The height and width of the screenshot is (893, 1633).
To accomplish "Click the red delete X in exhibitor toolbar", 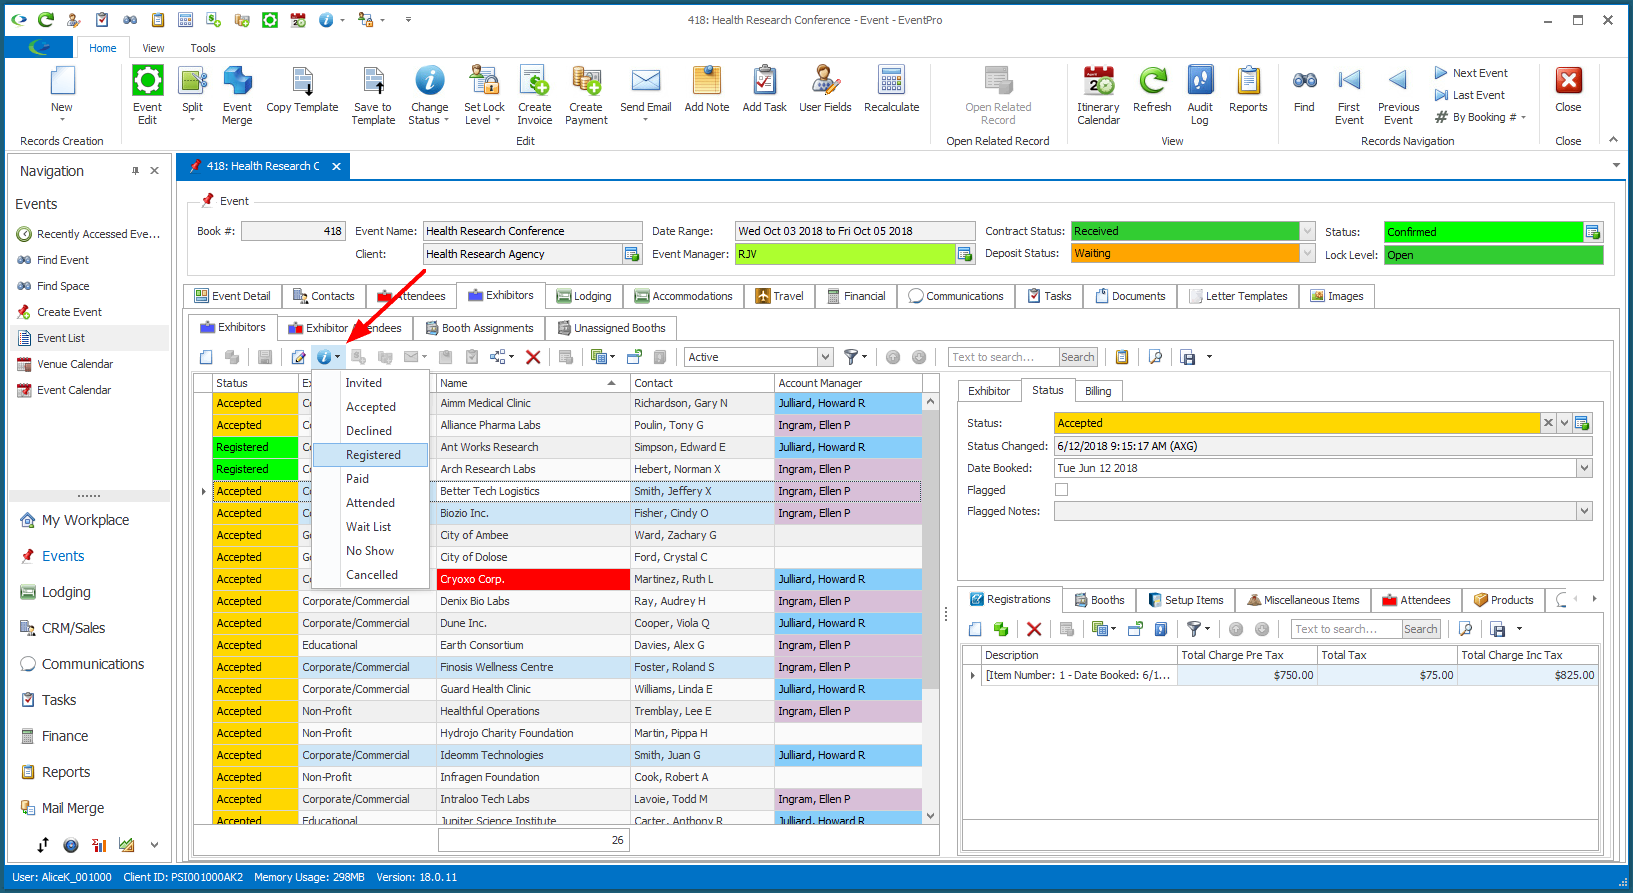I will [x=533, y=357].
